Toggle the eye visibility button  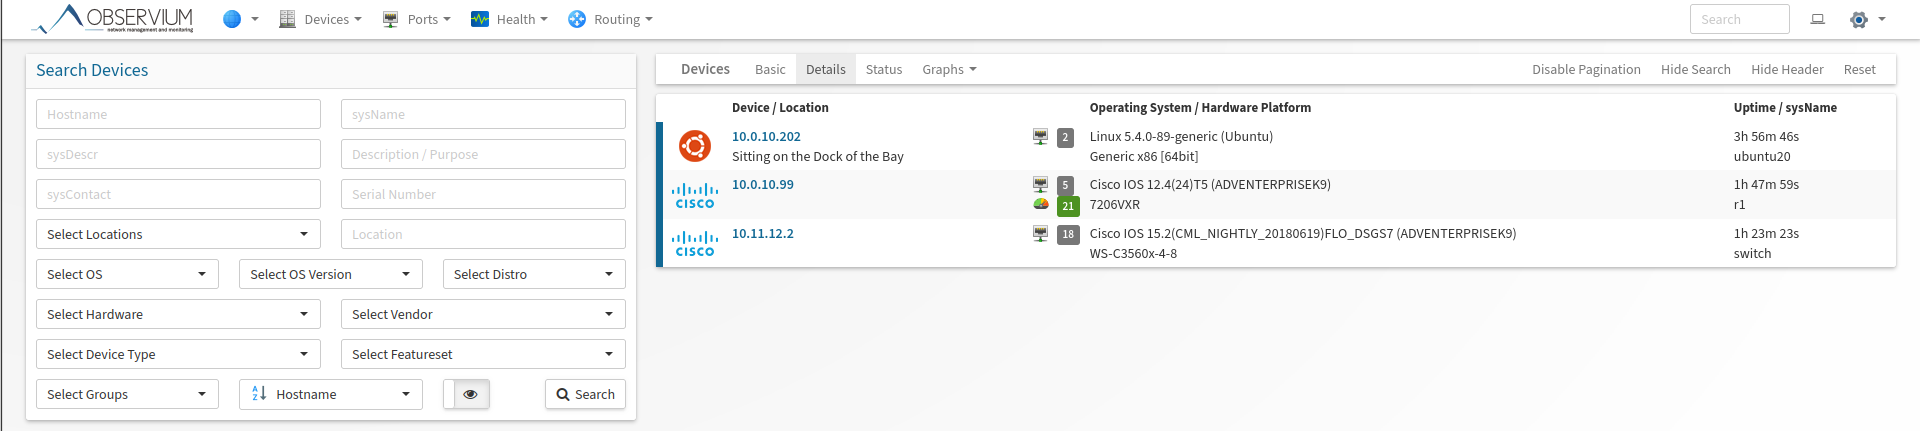(x=470, y=394)
